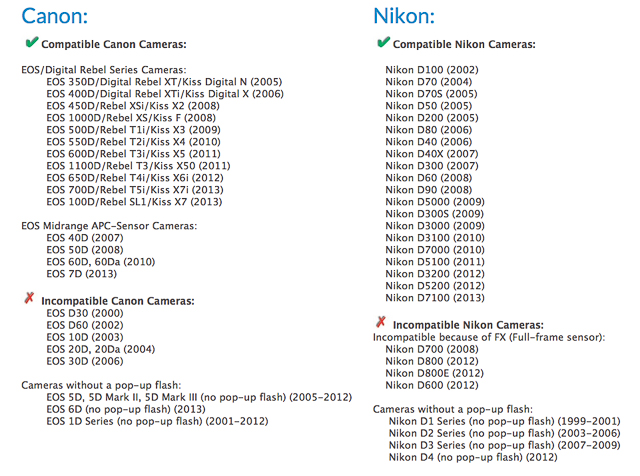
Task: Click Incompatible because of FX (Full-frame sensor) line
Action: (489, 337)
